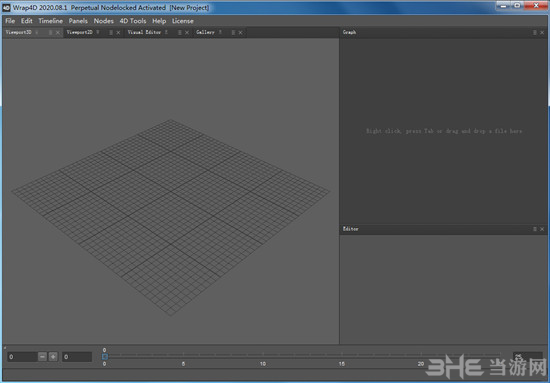Open the Graph panel options grip icon
Viewport: 550px width, 383px height.
click(x=535, y=33)
